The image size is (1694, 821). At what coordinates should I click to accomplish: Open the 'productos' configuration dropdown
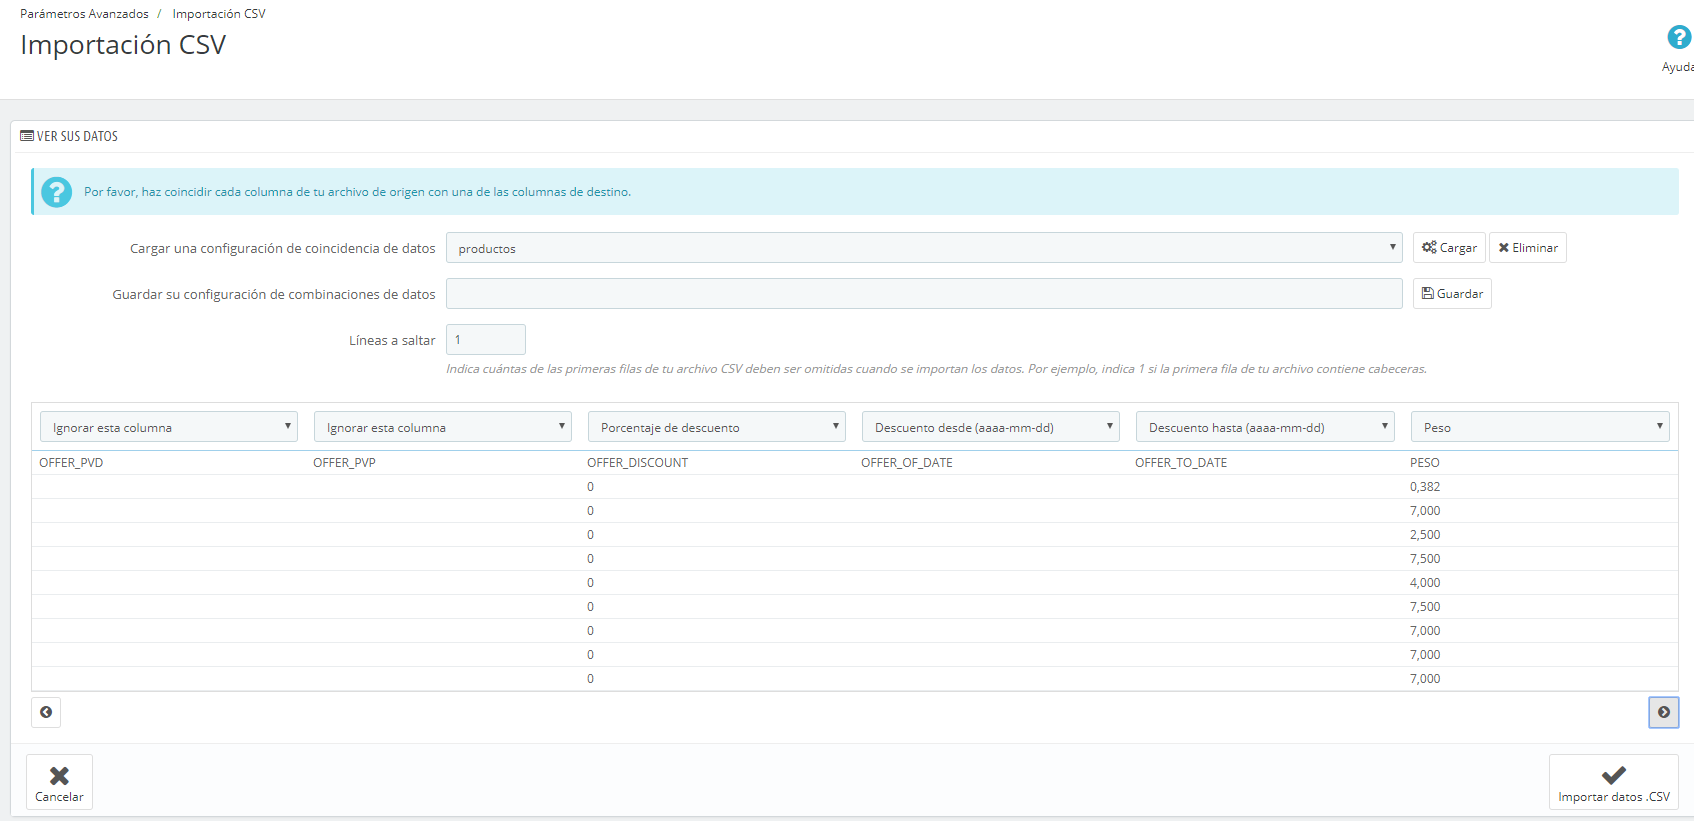[924, 248]
